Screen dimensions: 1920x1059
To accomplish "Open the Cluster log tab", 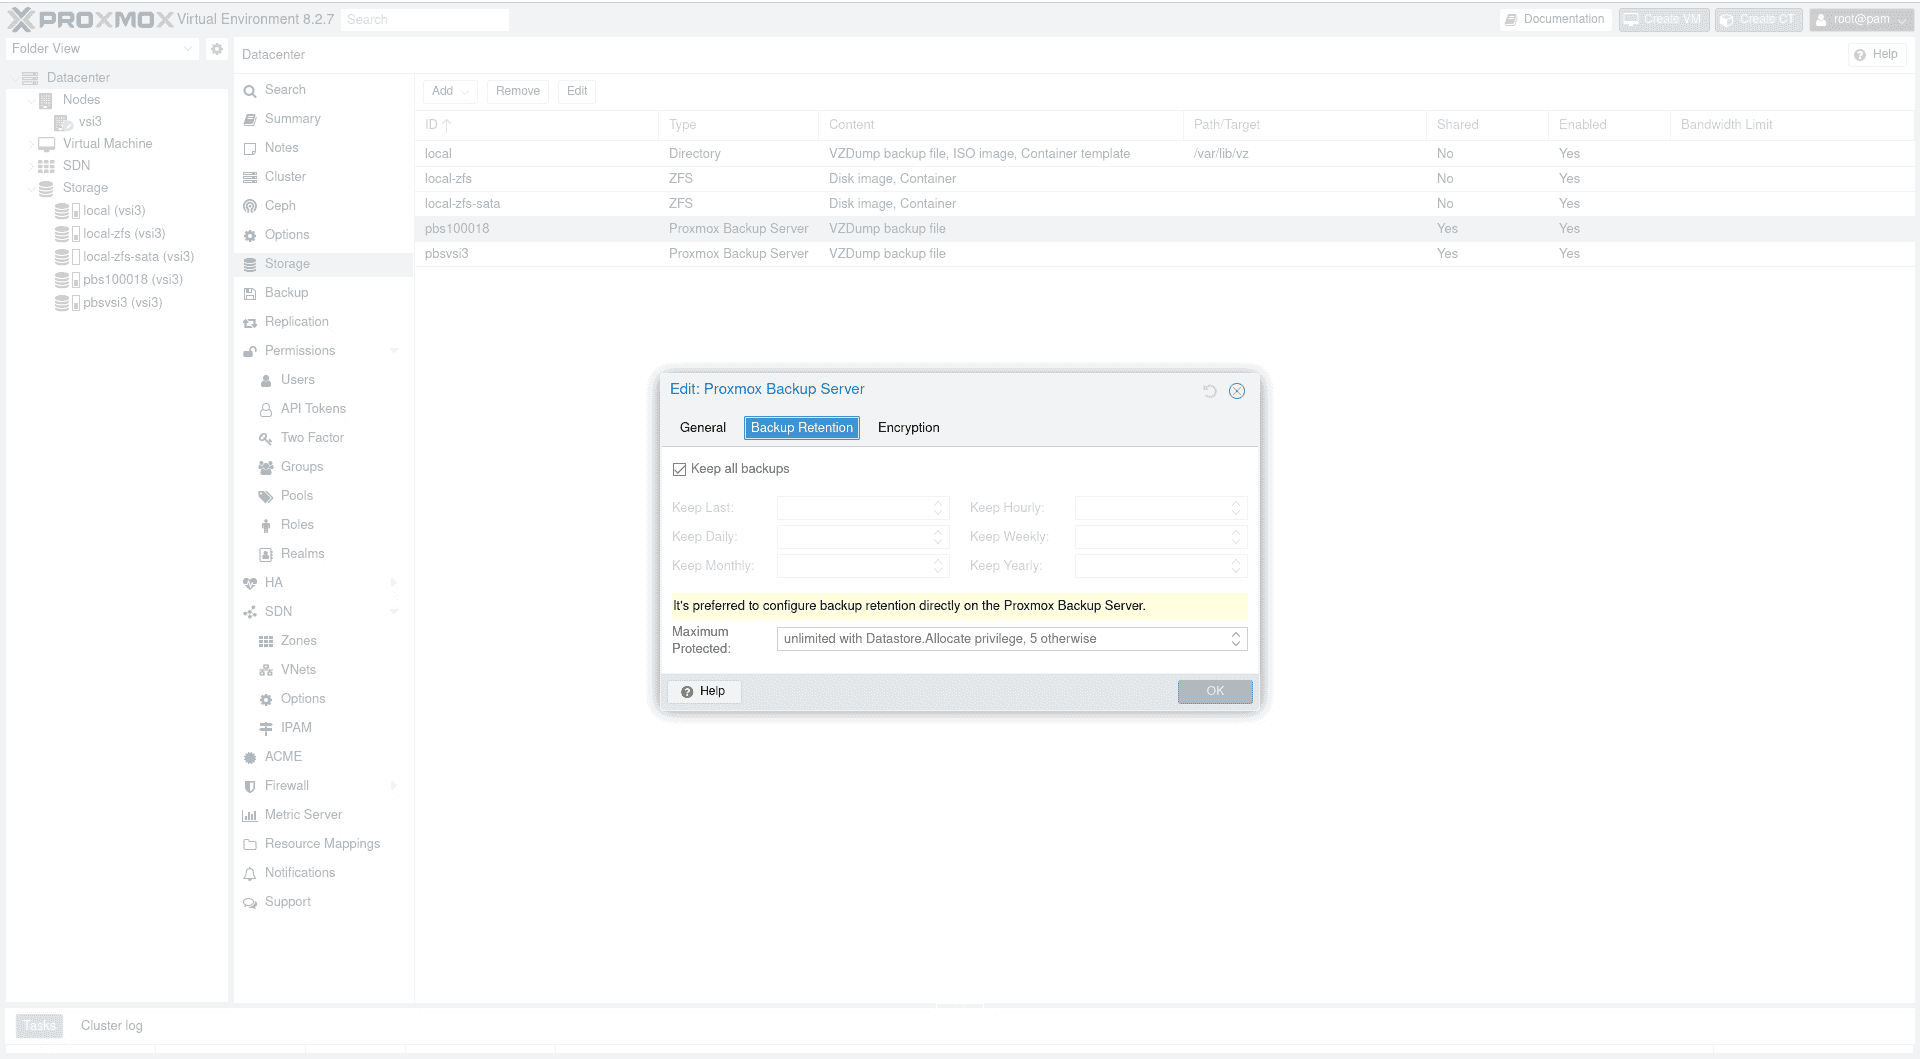I will pyautogui.click(x=111, y=1026).
